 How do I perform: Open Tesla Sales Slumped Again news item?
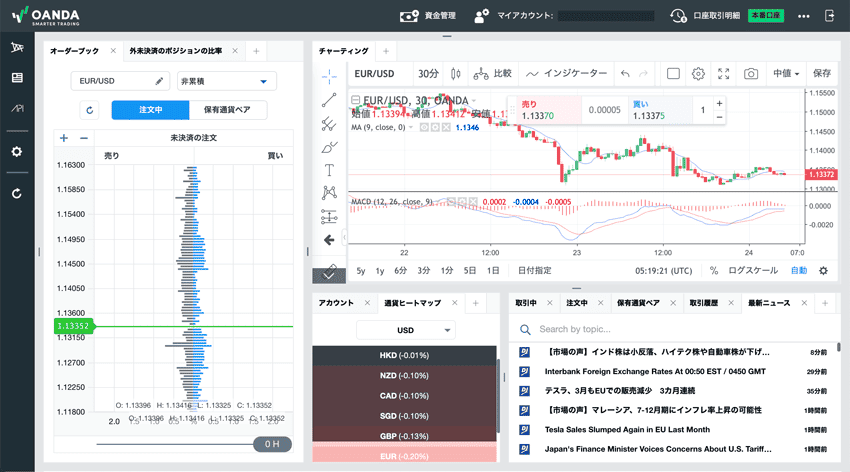[627, 430]
